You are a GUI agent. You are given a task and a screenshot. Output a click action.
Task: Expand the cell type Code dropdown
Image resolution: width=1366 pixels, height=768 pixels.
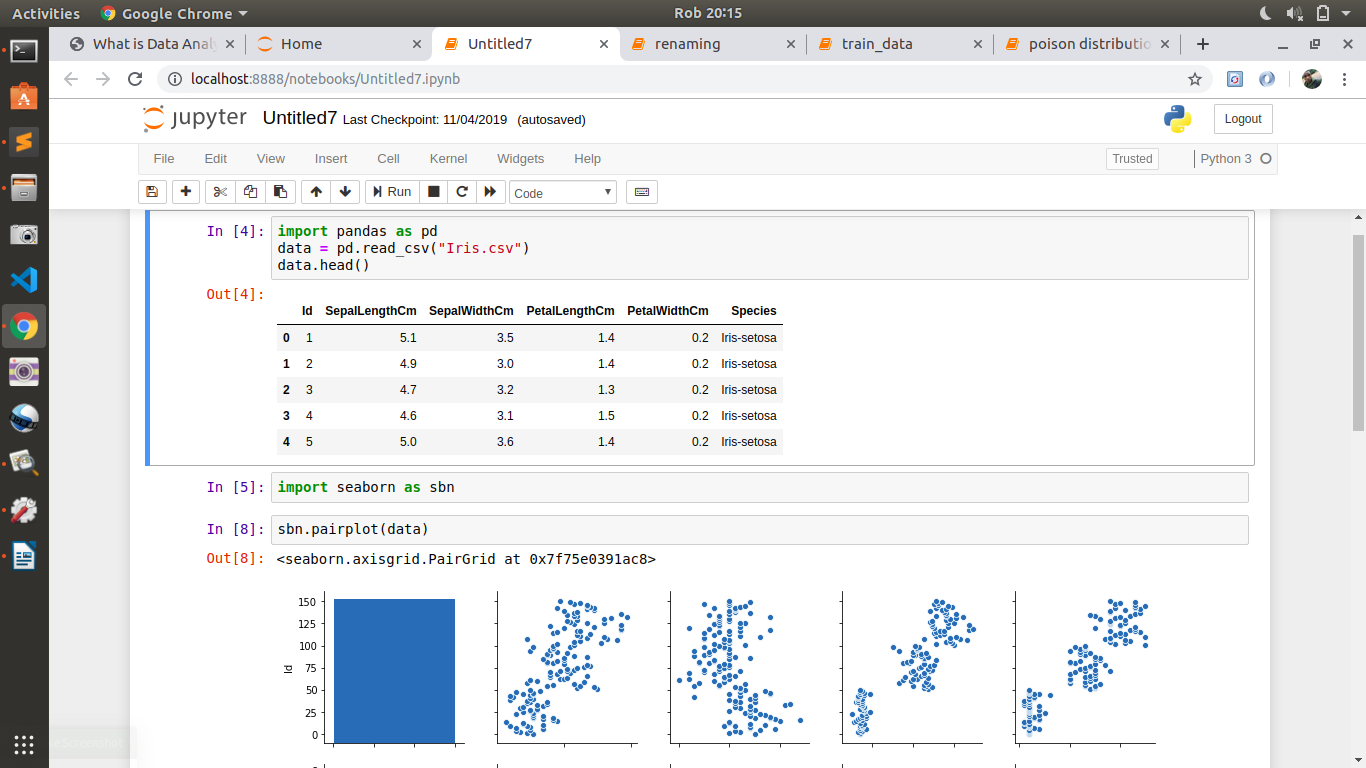562,193
